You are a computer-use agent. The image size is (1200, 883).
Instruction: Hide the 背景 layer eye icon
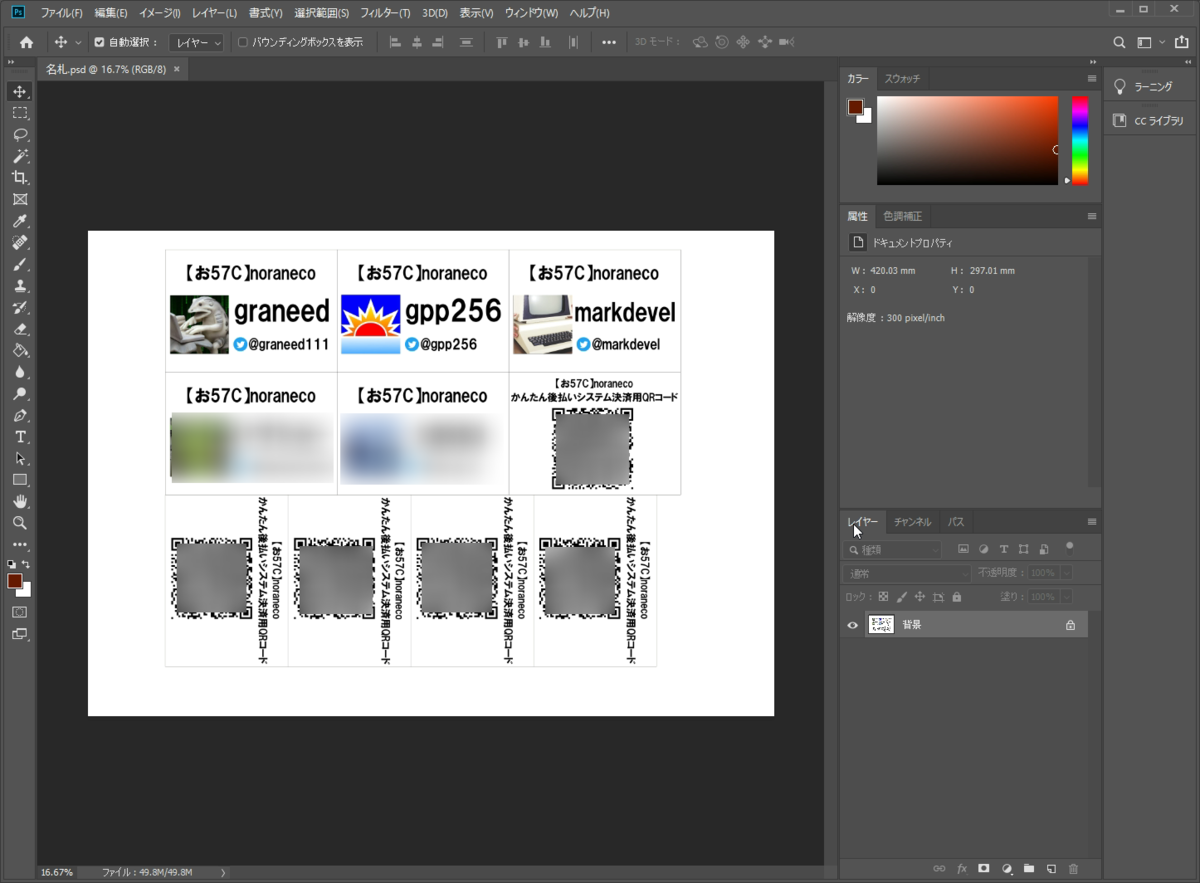853,625
